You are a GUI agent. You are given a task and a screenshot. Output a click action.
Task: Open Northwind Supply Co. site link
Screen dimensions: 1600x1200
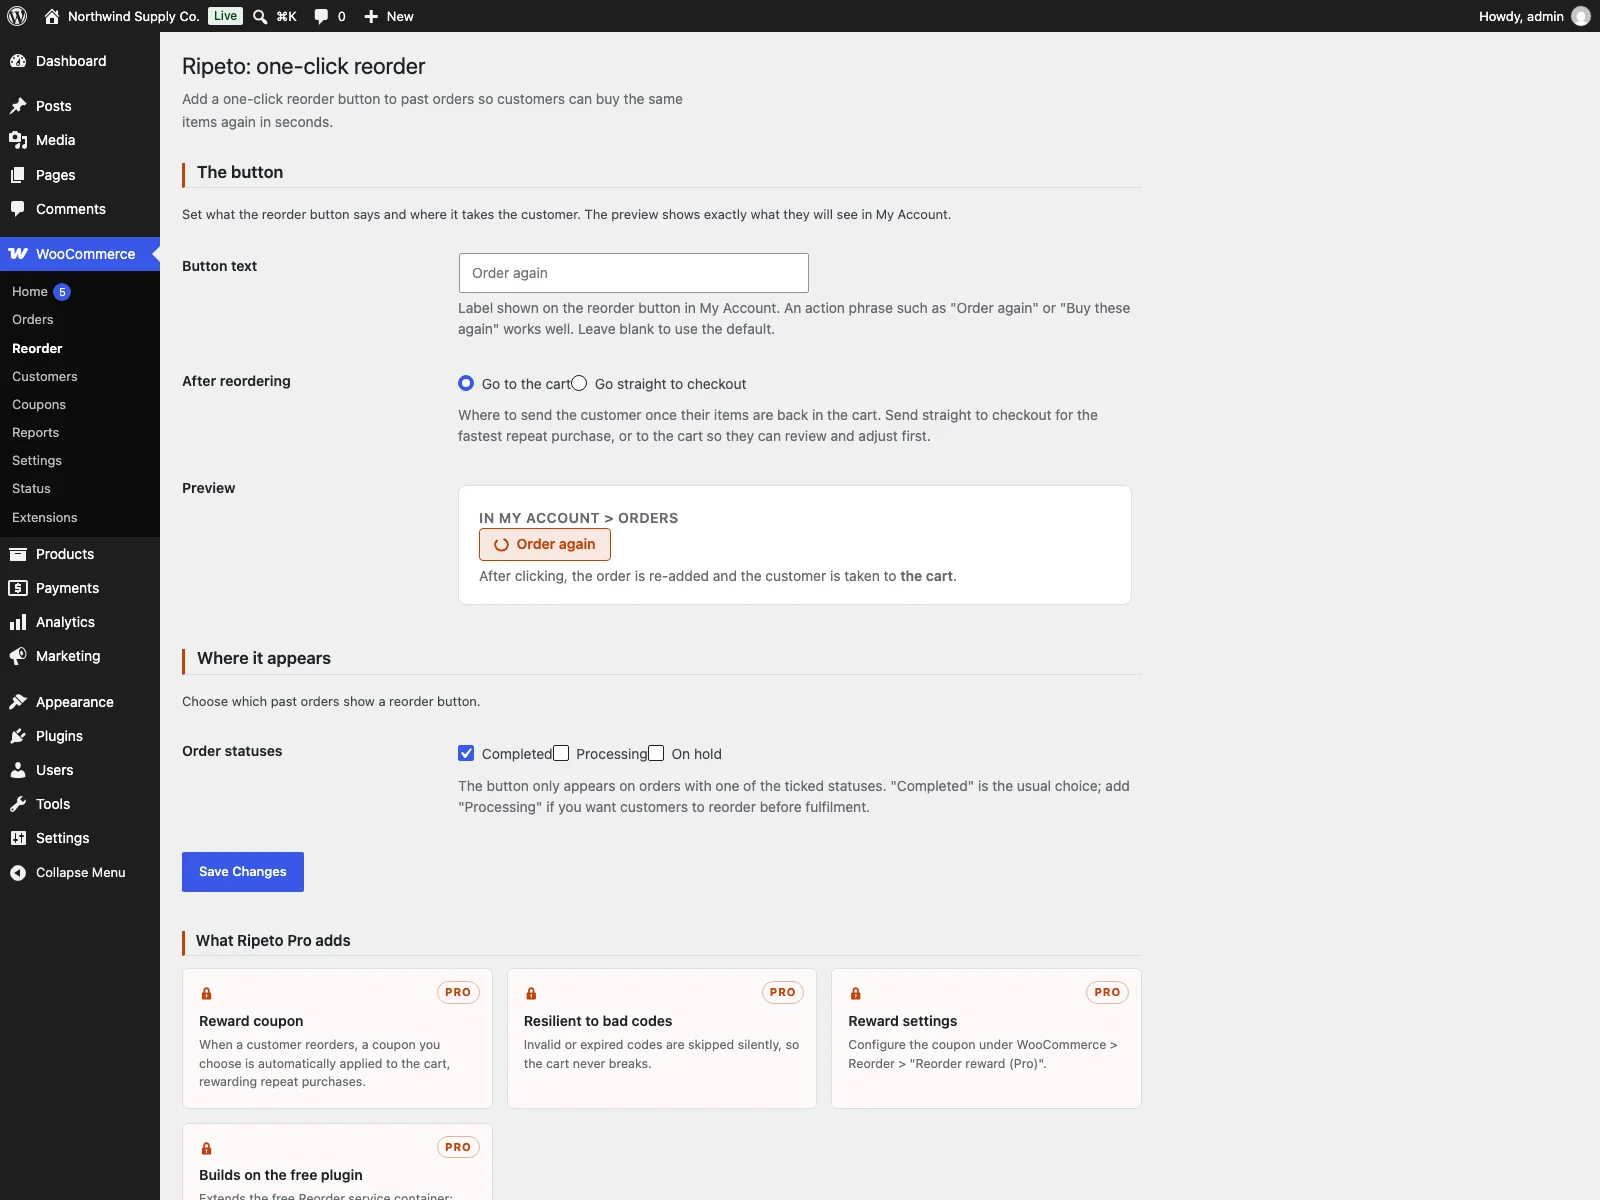tap(133, 16)
